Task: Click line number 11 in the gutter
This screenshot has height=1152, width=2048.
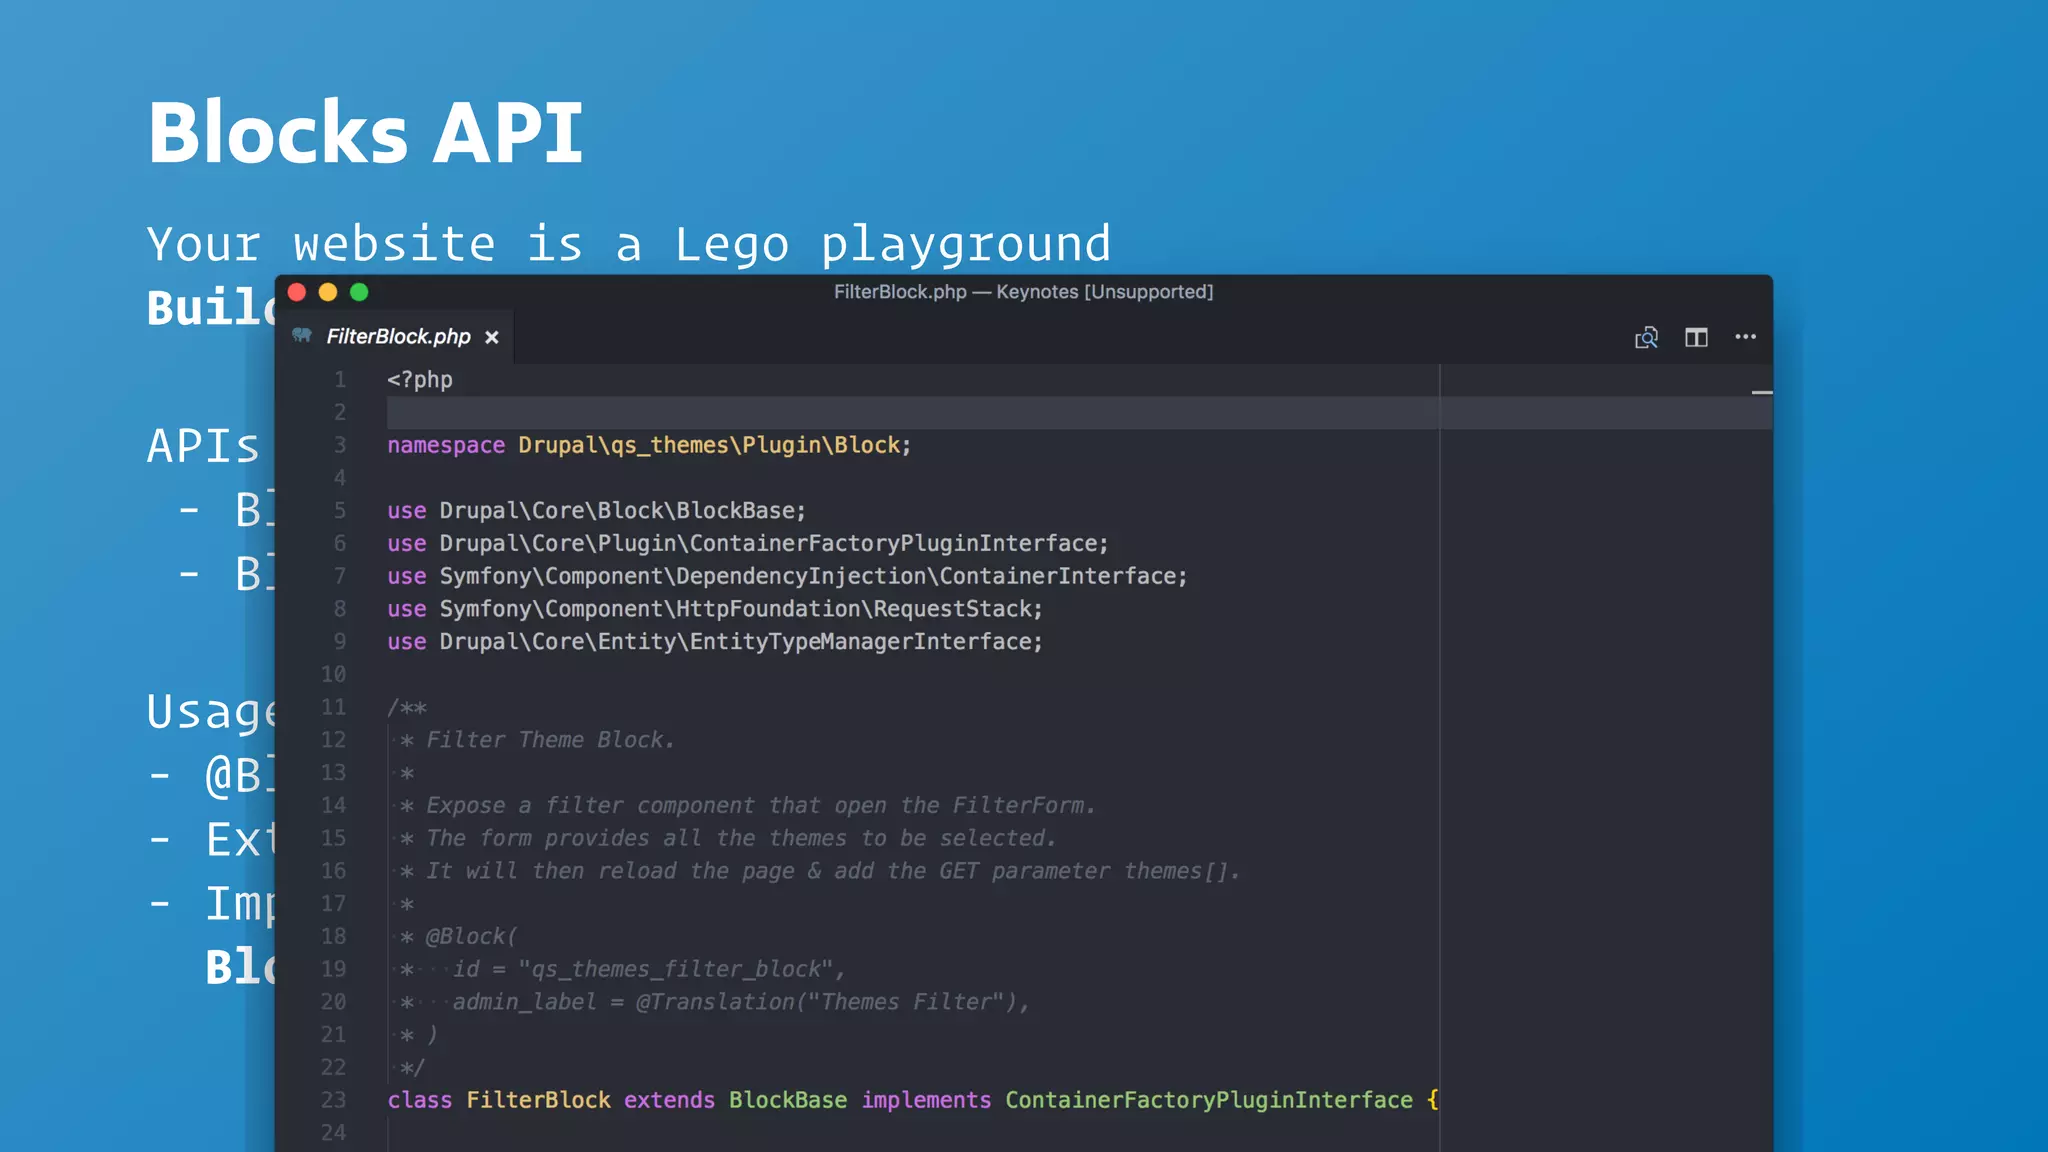Action: point(333,707)
